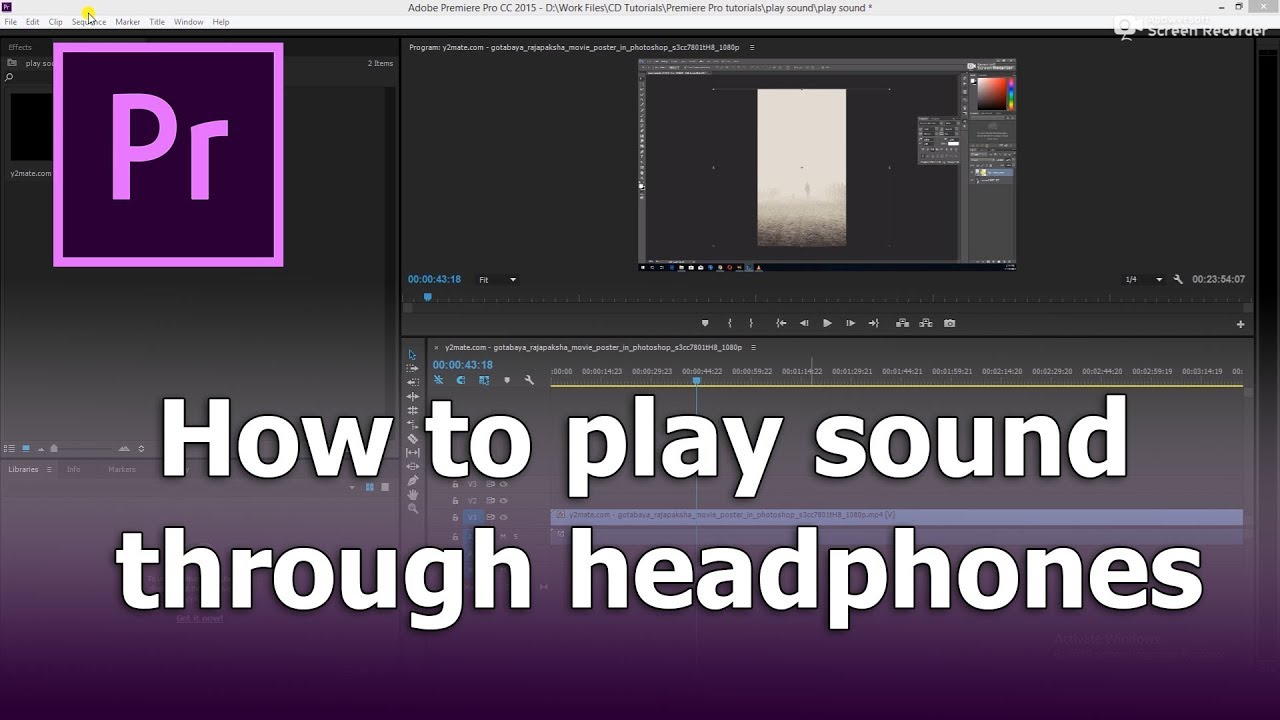This screenshot has width=1280, height=720.
Task: Switch to the Effects tab
Action: 20,47
